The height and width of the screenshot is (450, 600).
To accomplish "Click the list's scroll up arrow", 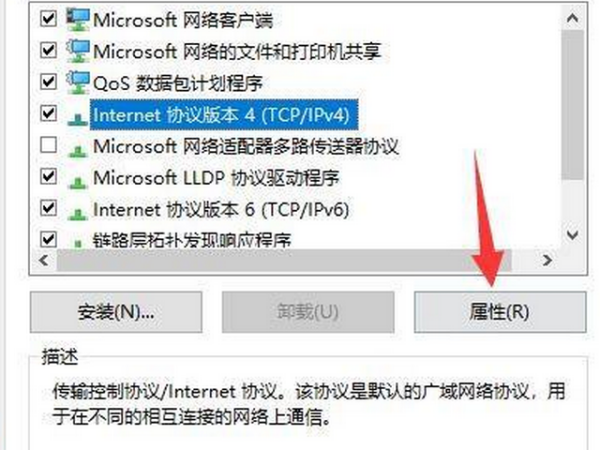I will pos(572,18).
